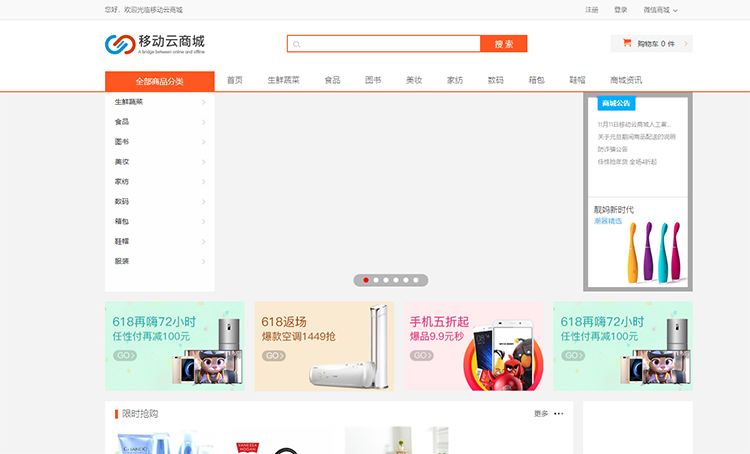This screenshot has height=454, width=750.
Task: Select the fourth carousel indicator dot
Action: 396,280
